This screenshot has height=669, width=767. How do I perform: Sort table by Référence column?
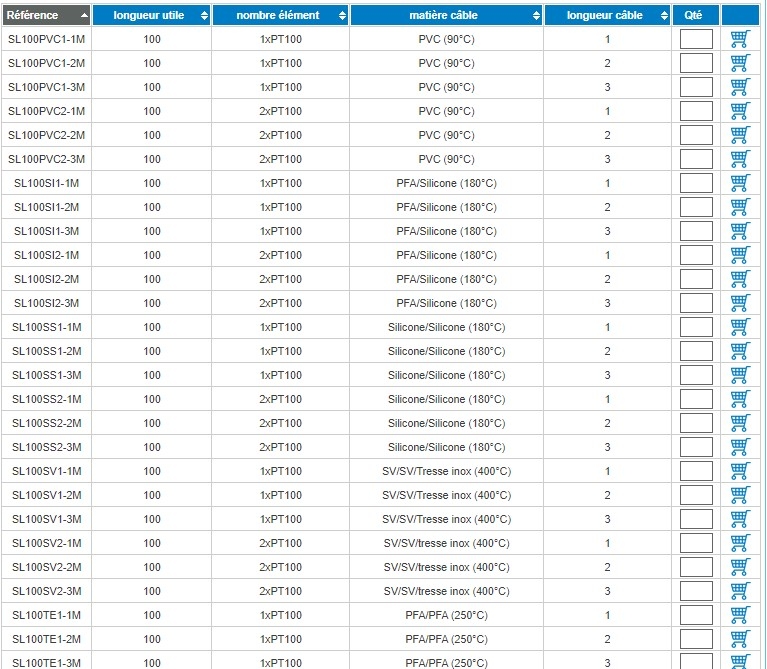coord(46,15)
